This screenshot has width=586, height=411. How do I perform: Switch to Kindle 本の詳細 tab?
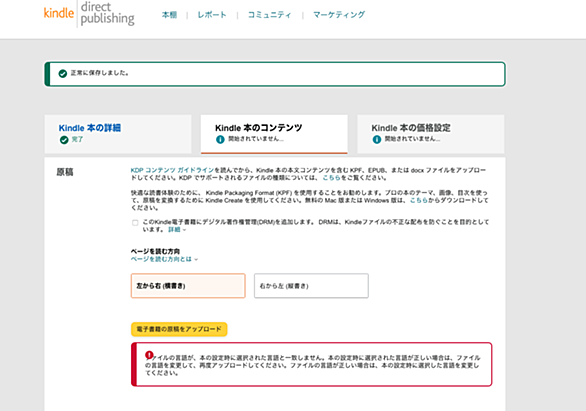[118, 134]
